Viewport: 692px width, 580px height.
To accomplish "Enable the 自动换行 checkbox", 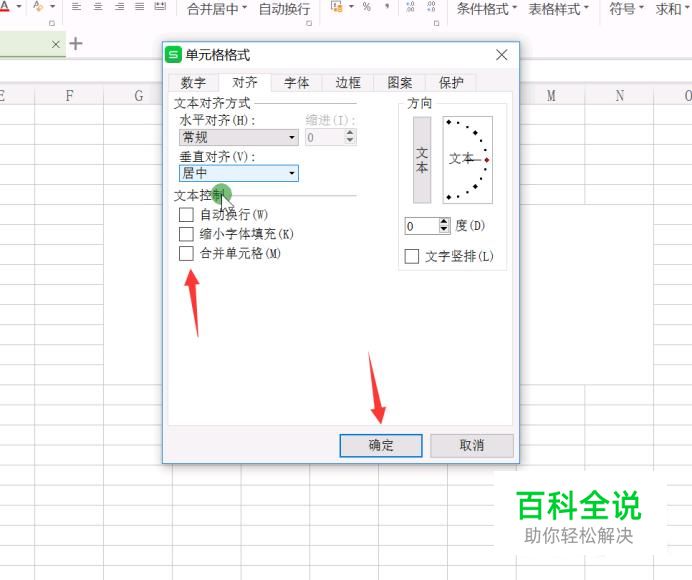I will point(186,215).
